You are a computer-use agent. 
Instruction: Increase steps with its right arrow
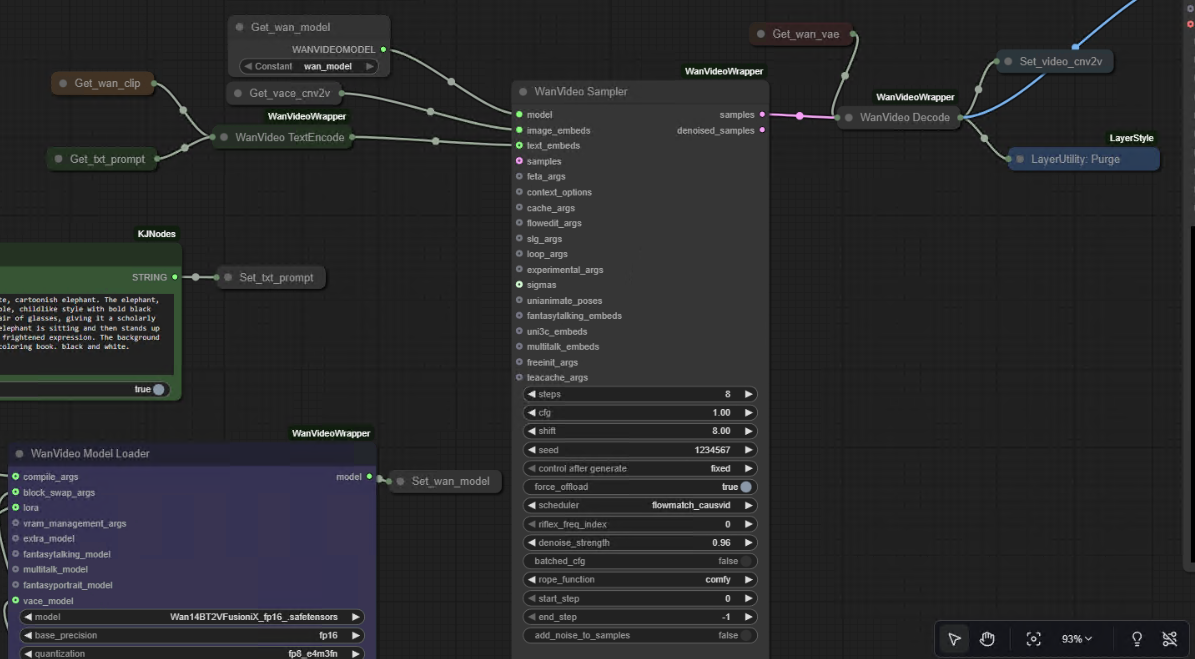748,395
